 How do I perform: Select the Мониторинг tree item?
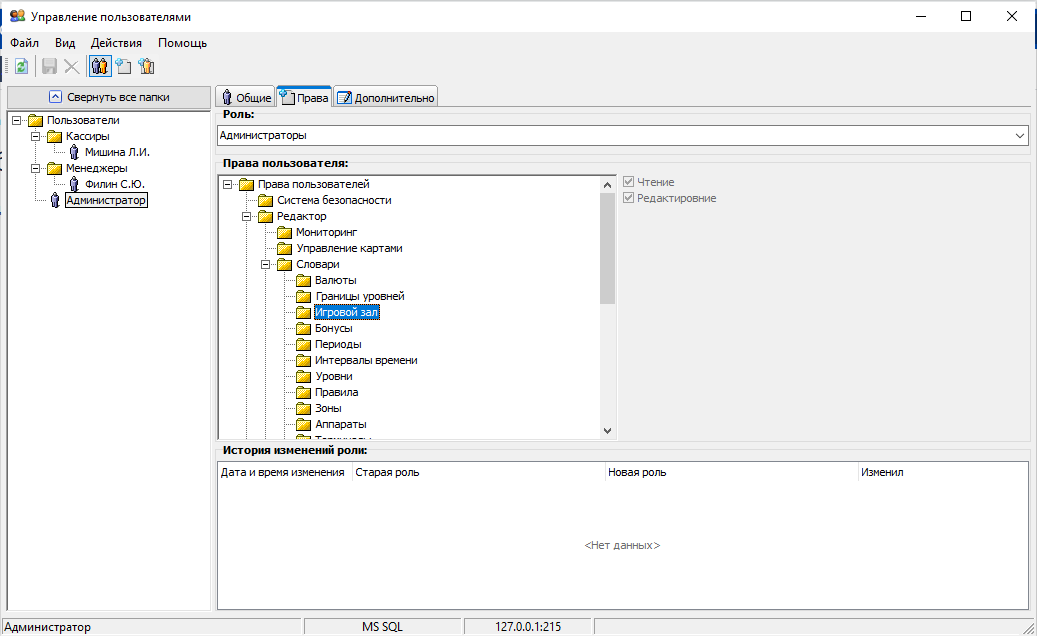[x=326, y=232]
